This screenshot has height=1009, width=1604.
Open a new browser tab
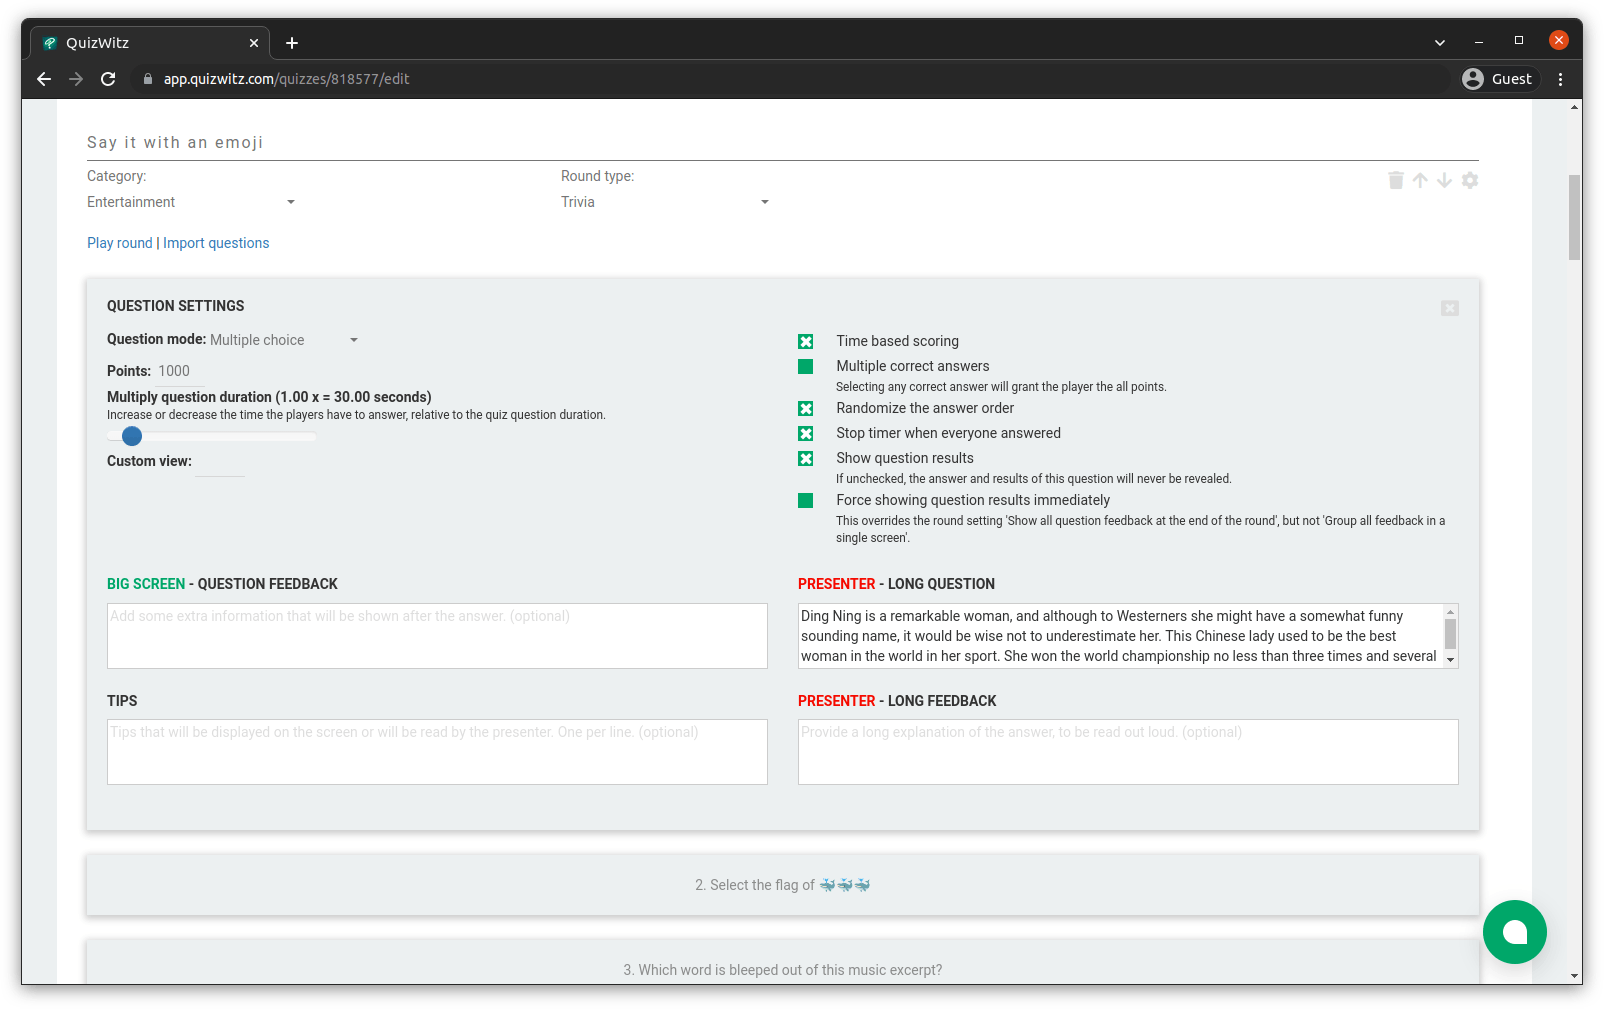click(292, 43)
